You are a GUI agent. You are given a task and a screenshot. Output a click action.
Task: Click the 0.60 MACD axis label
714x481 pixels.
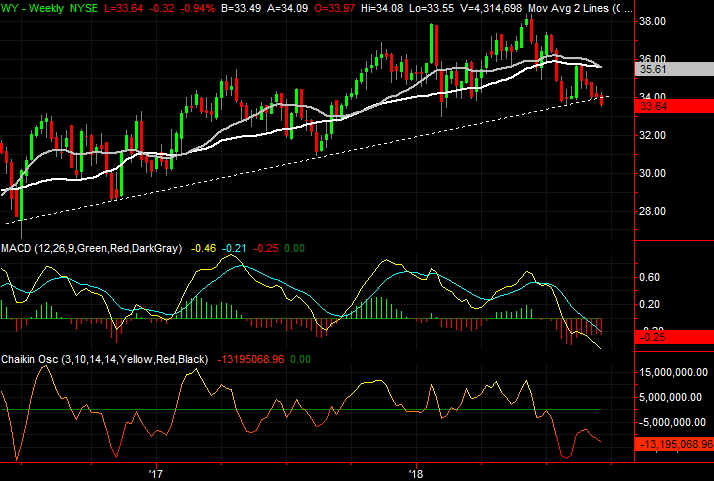coord(649,277)
